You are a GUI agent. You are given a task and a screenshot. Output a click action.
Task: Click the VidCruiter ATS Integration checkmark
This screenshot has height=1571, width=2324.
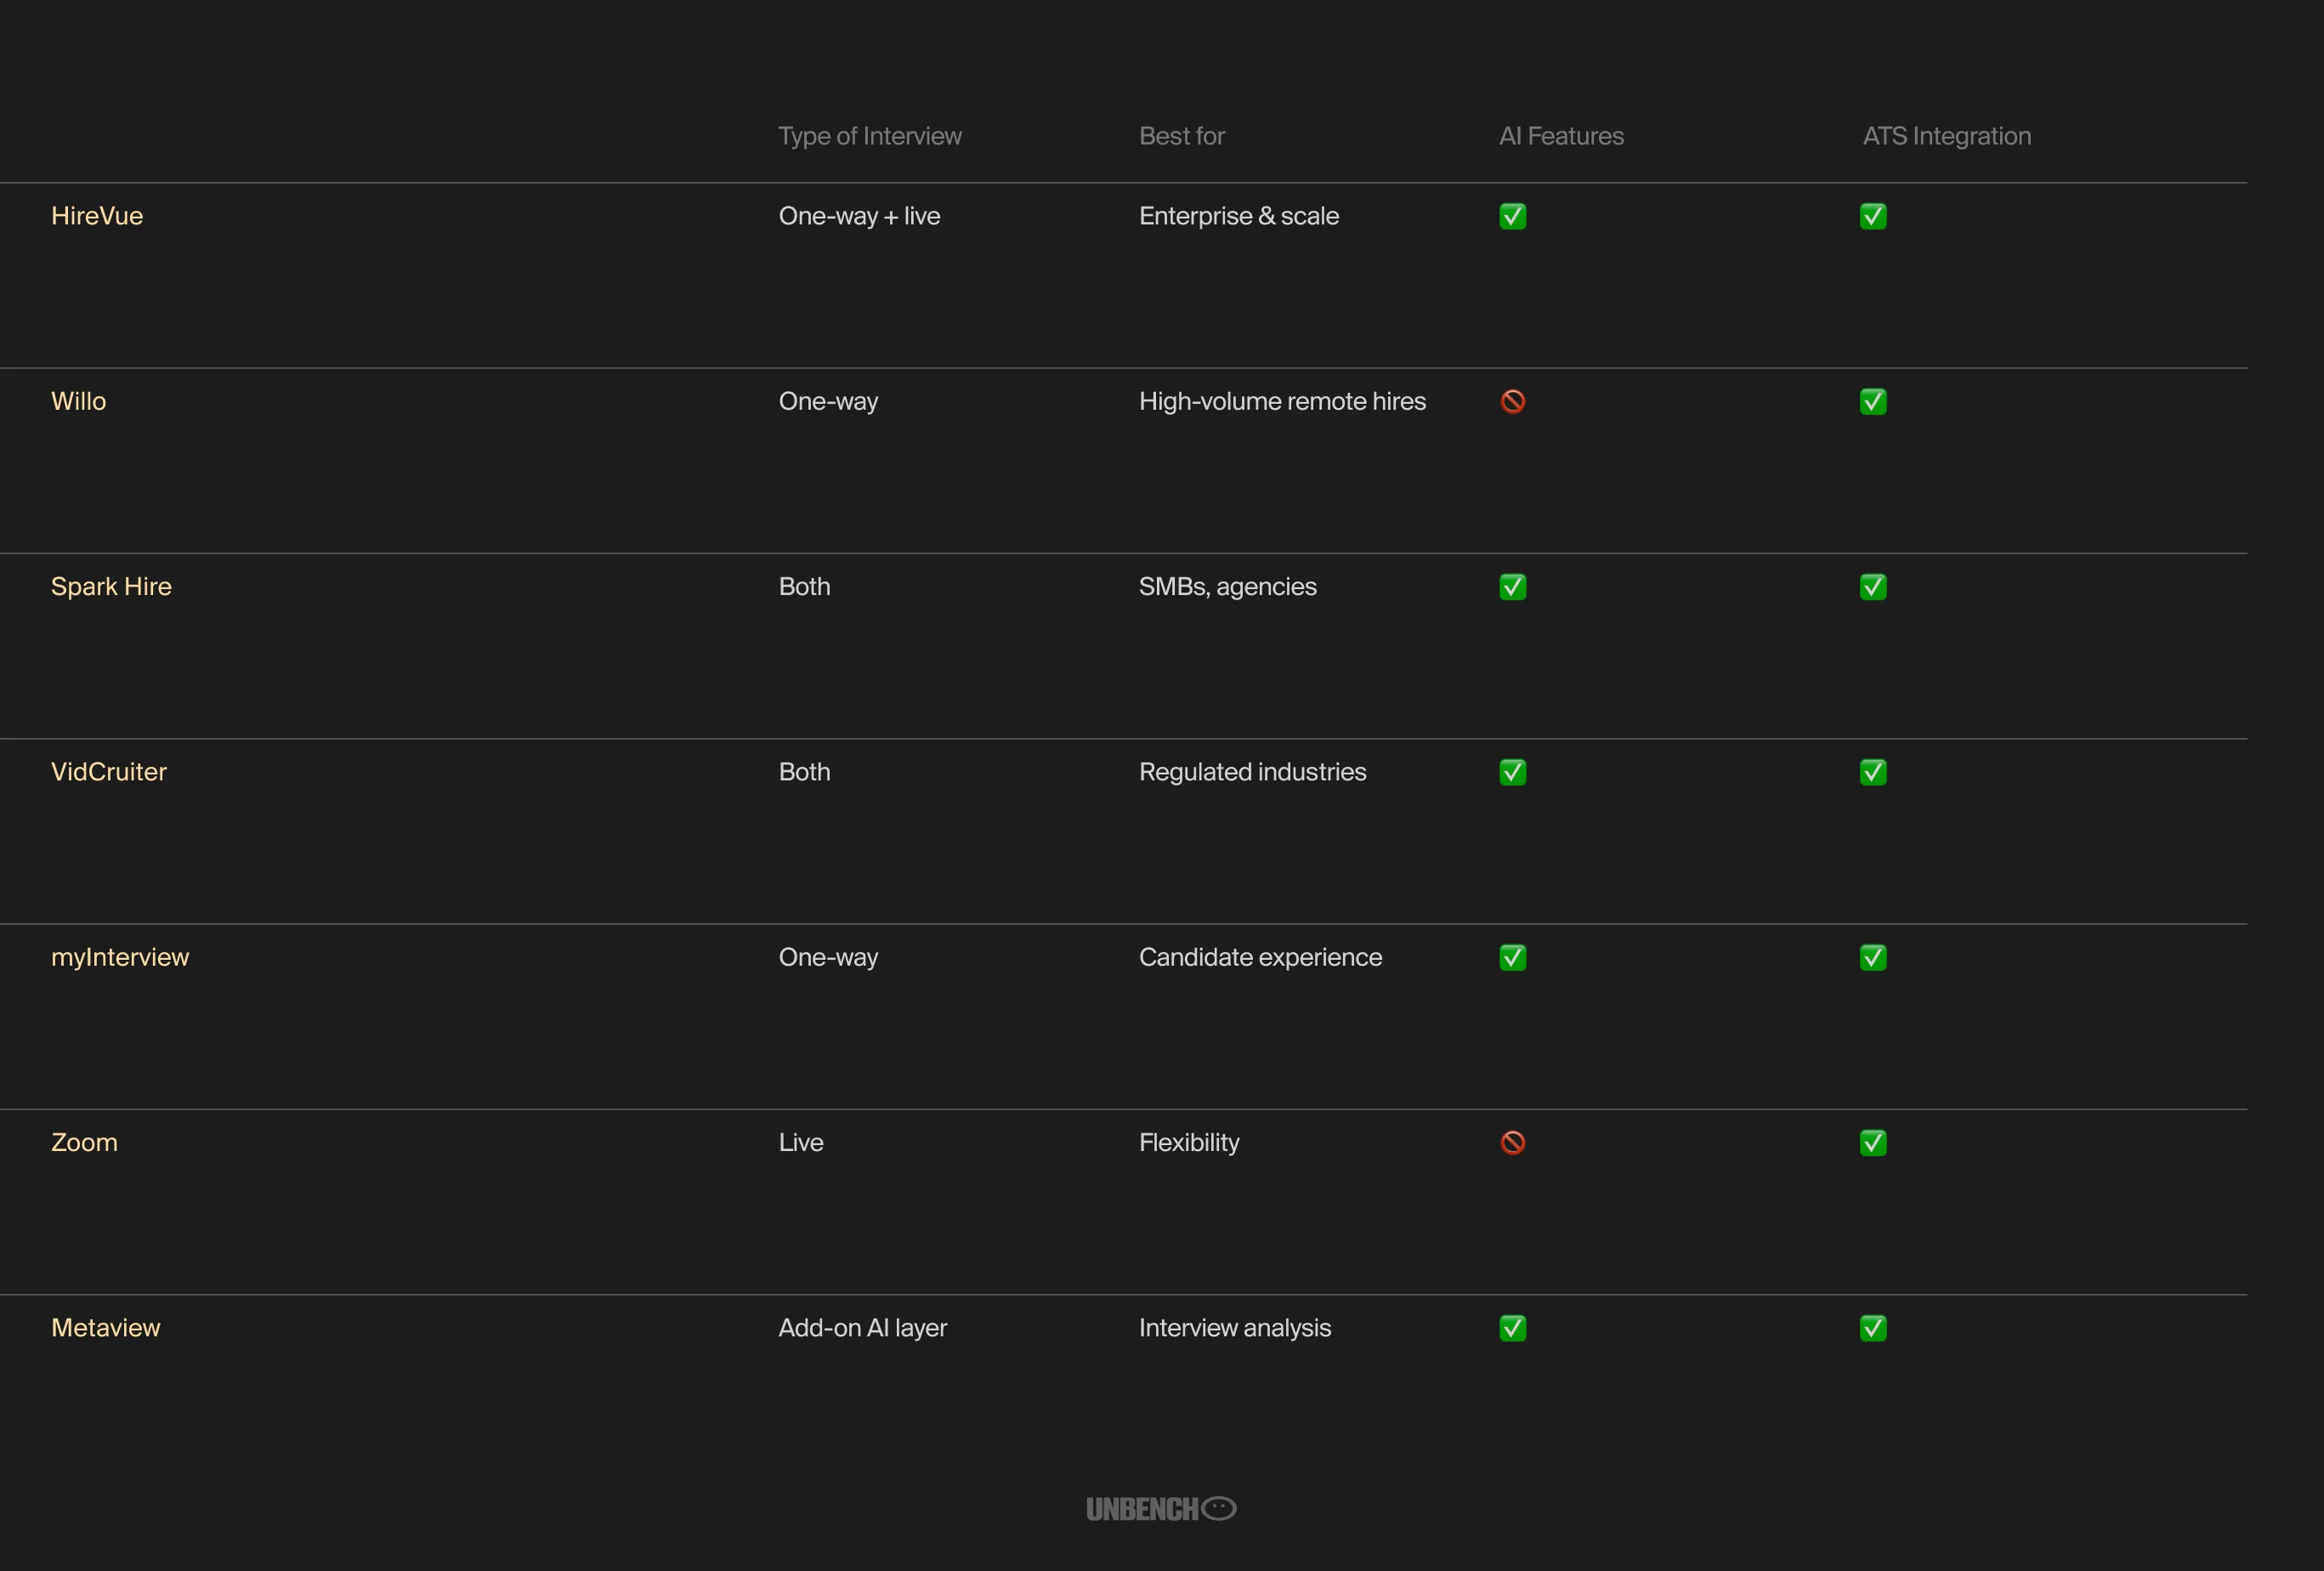1872,772
